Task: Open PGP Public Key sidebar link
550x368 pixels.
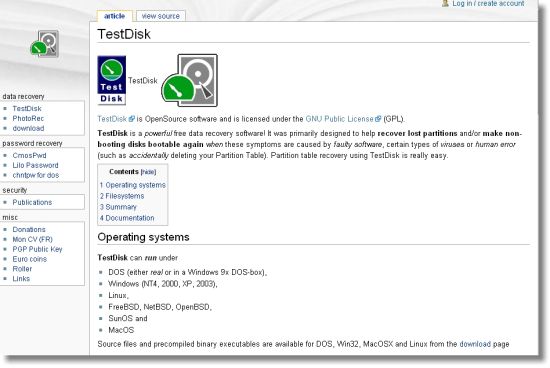Action: pyautogui.click(x=38, y=249)
